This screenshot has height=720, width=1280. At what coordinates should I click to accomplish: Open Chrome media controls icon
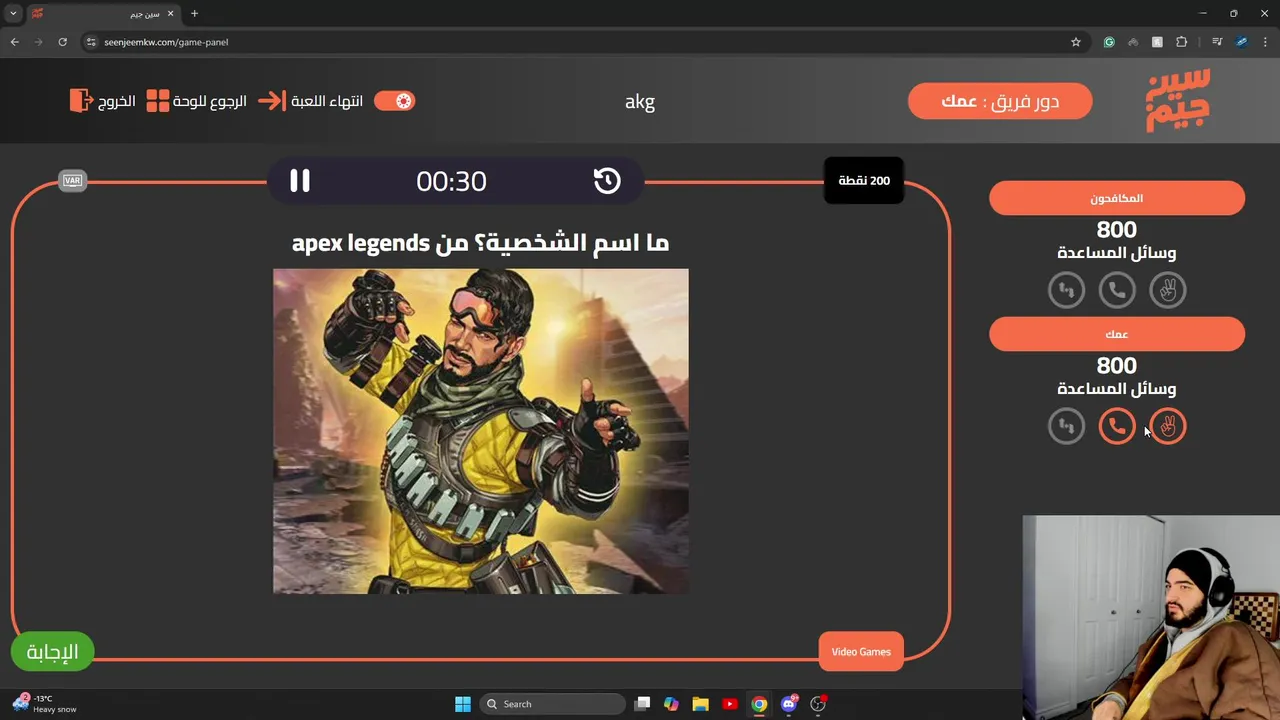(x=1217, y=42)
